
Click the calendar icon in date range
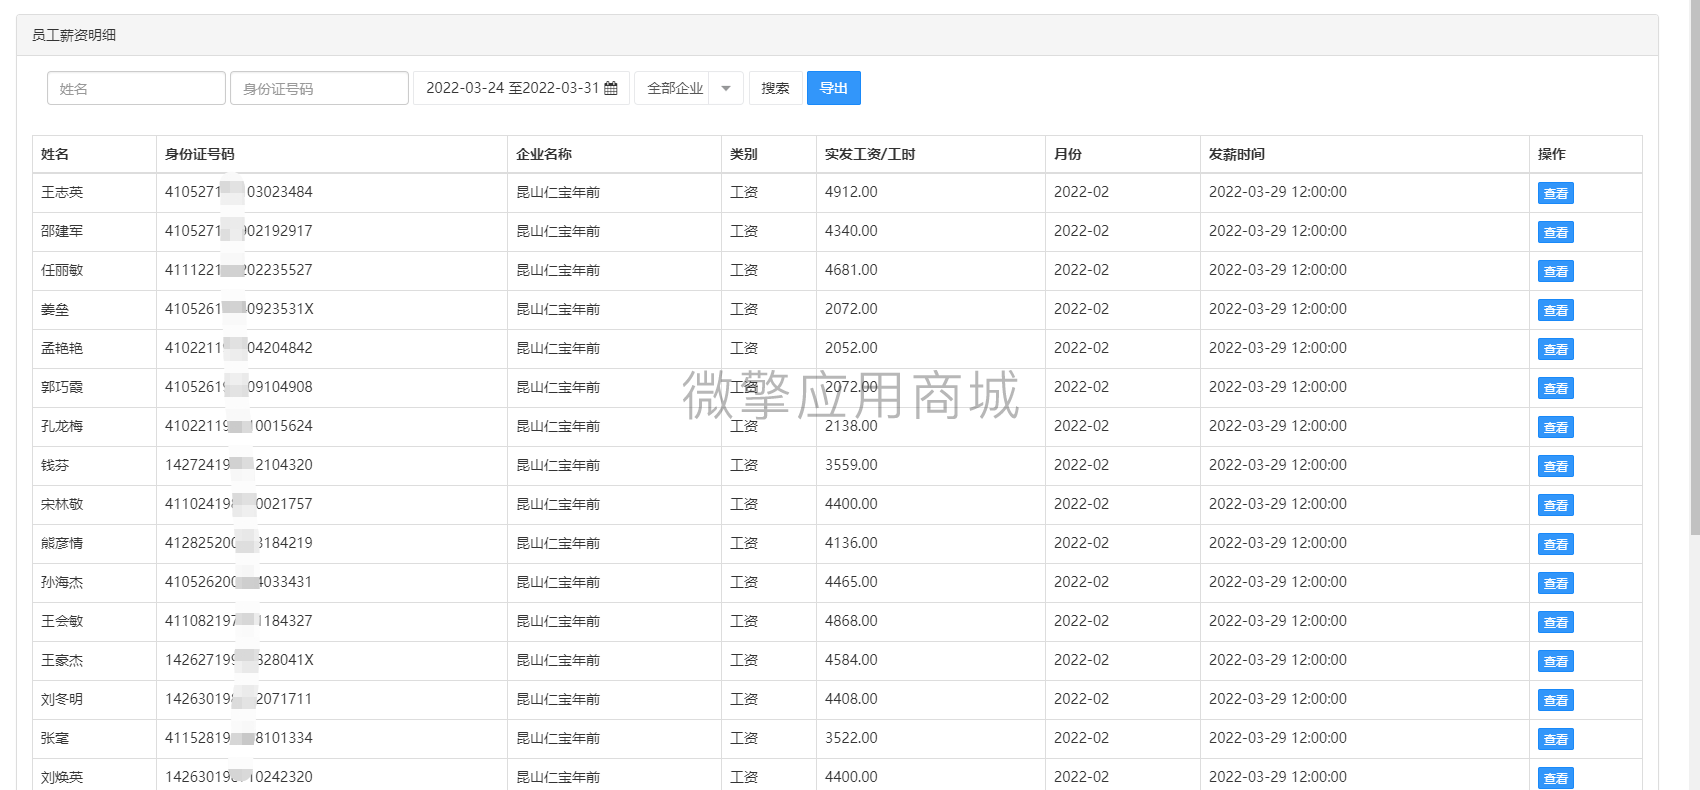(x=611, y=88)
